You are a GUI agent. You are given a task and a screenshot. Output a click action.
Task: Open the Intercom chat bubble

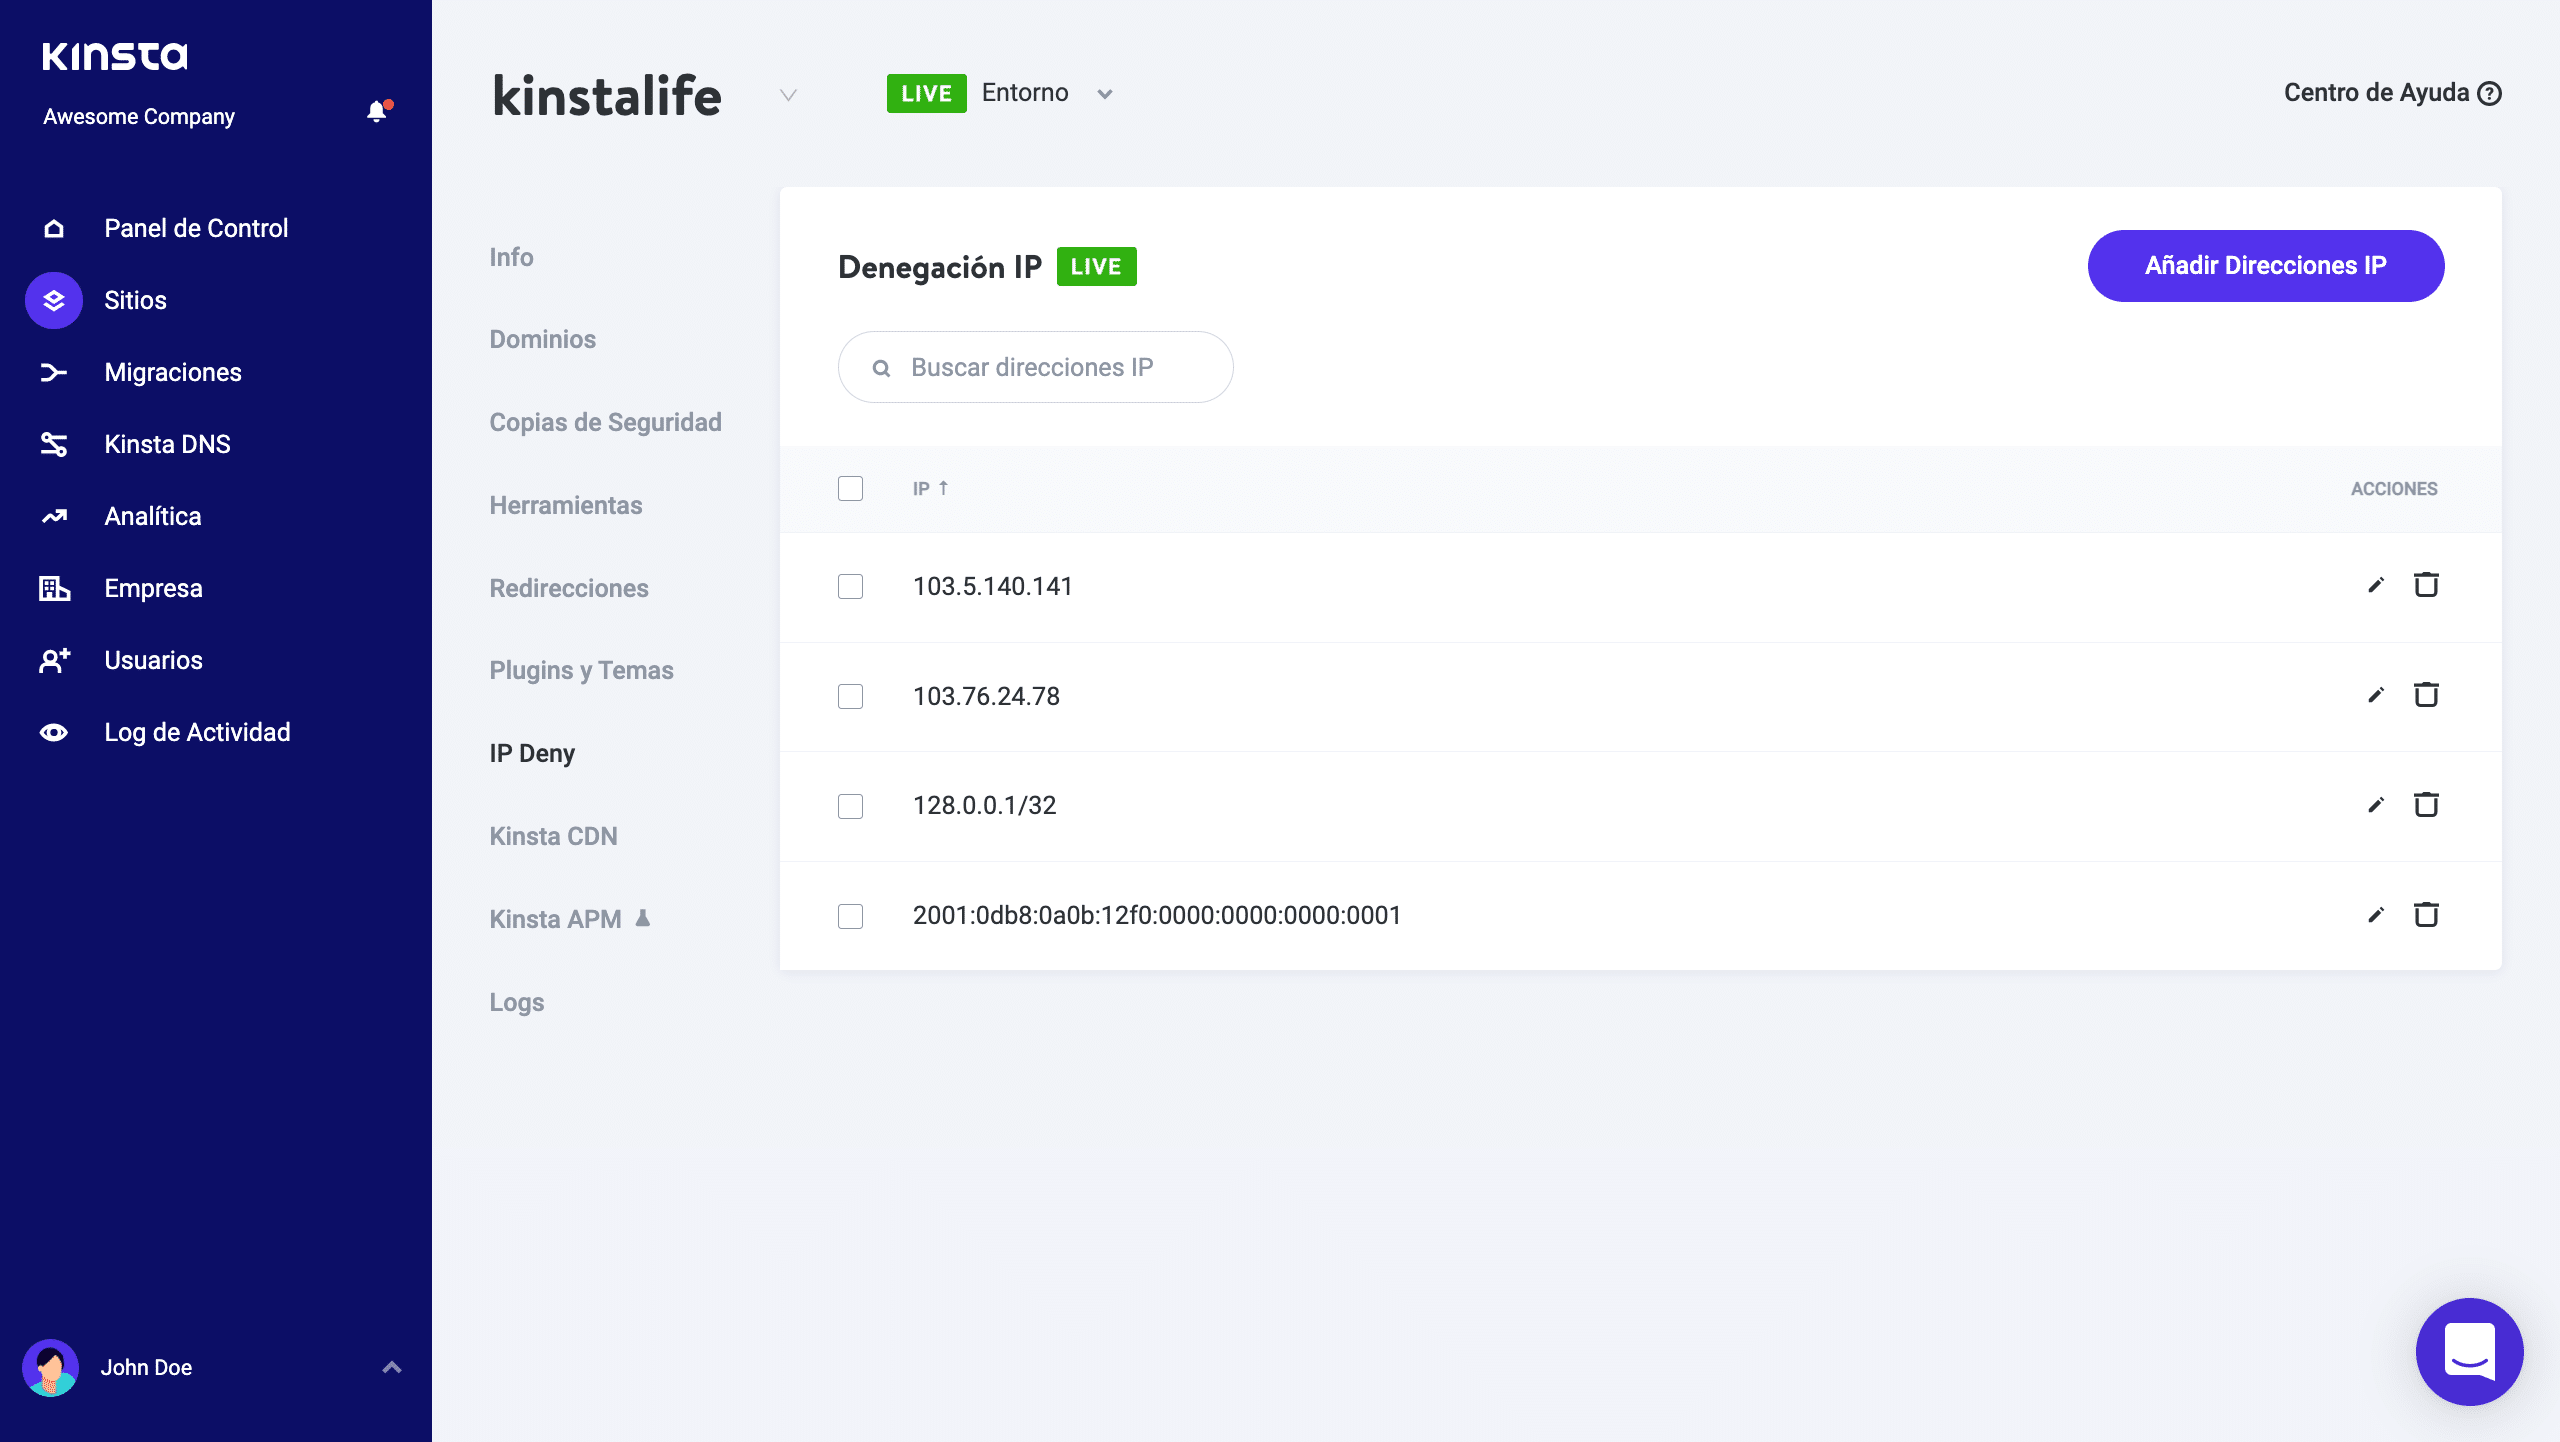(2469, 1351)
